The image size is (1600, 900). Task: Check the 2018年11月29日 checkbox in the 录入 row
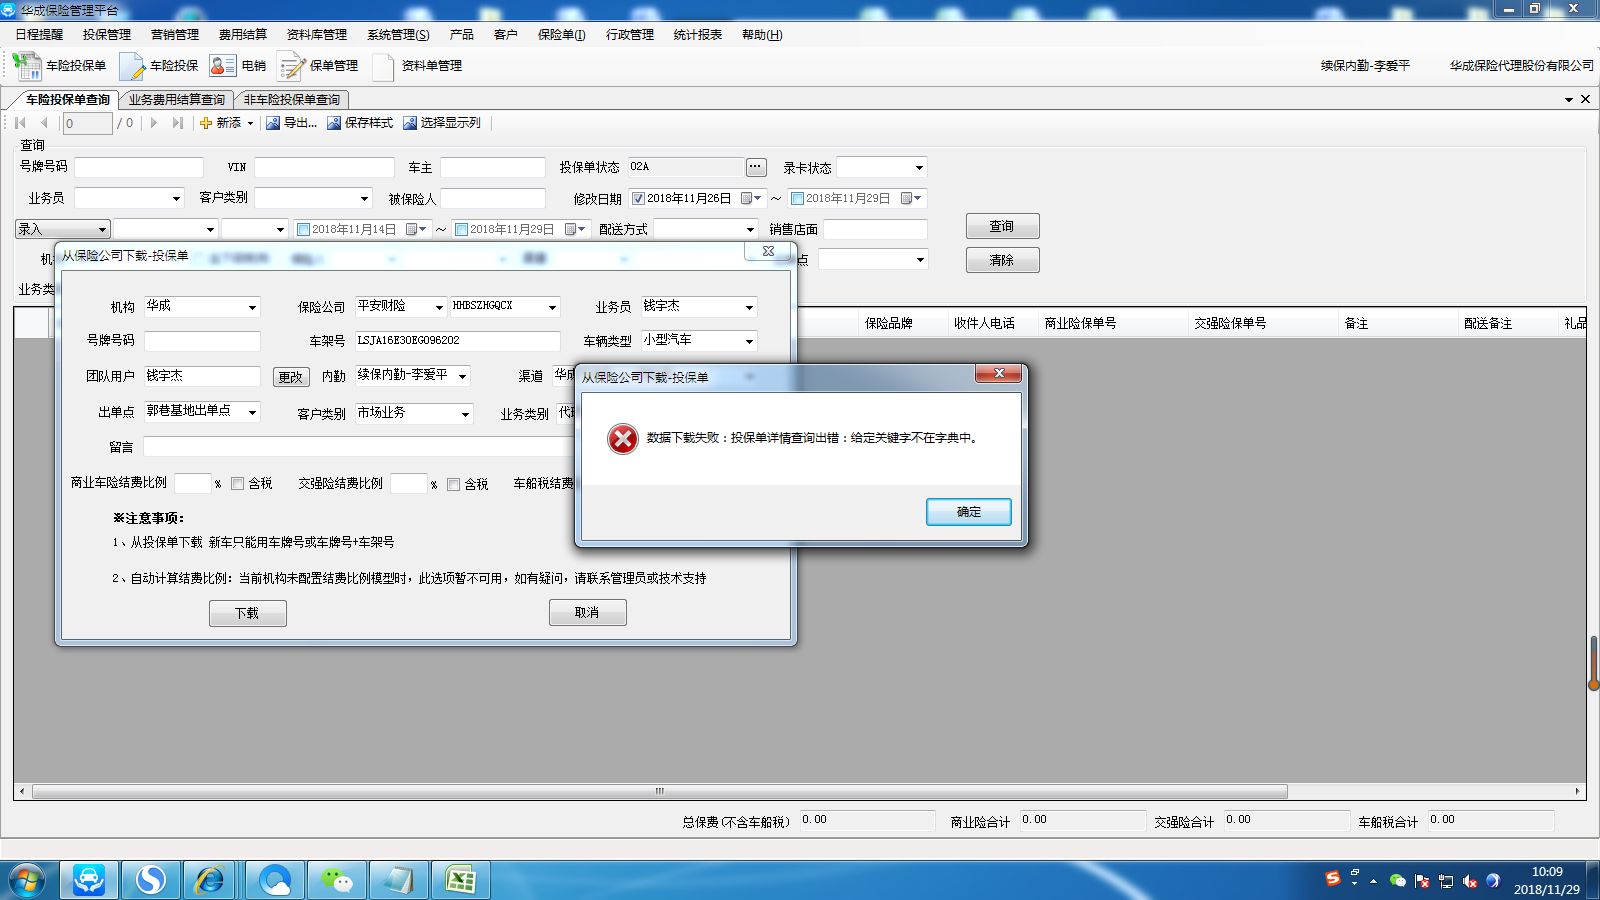(x=461, y=229)
